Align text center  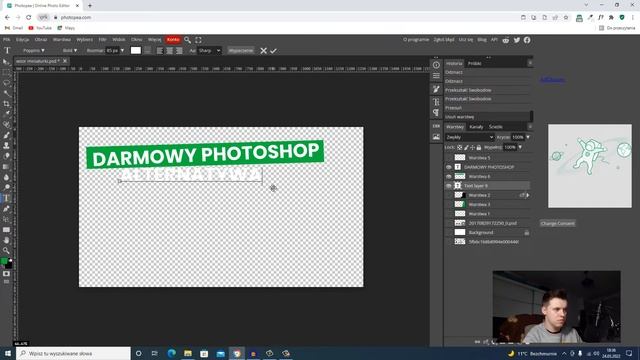(169, 51)
